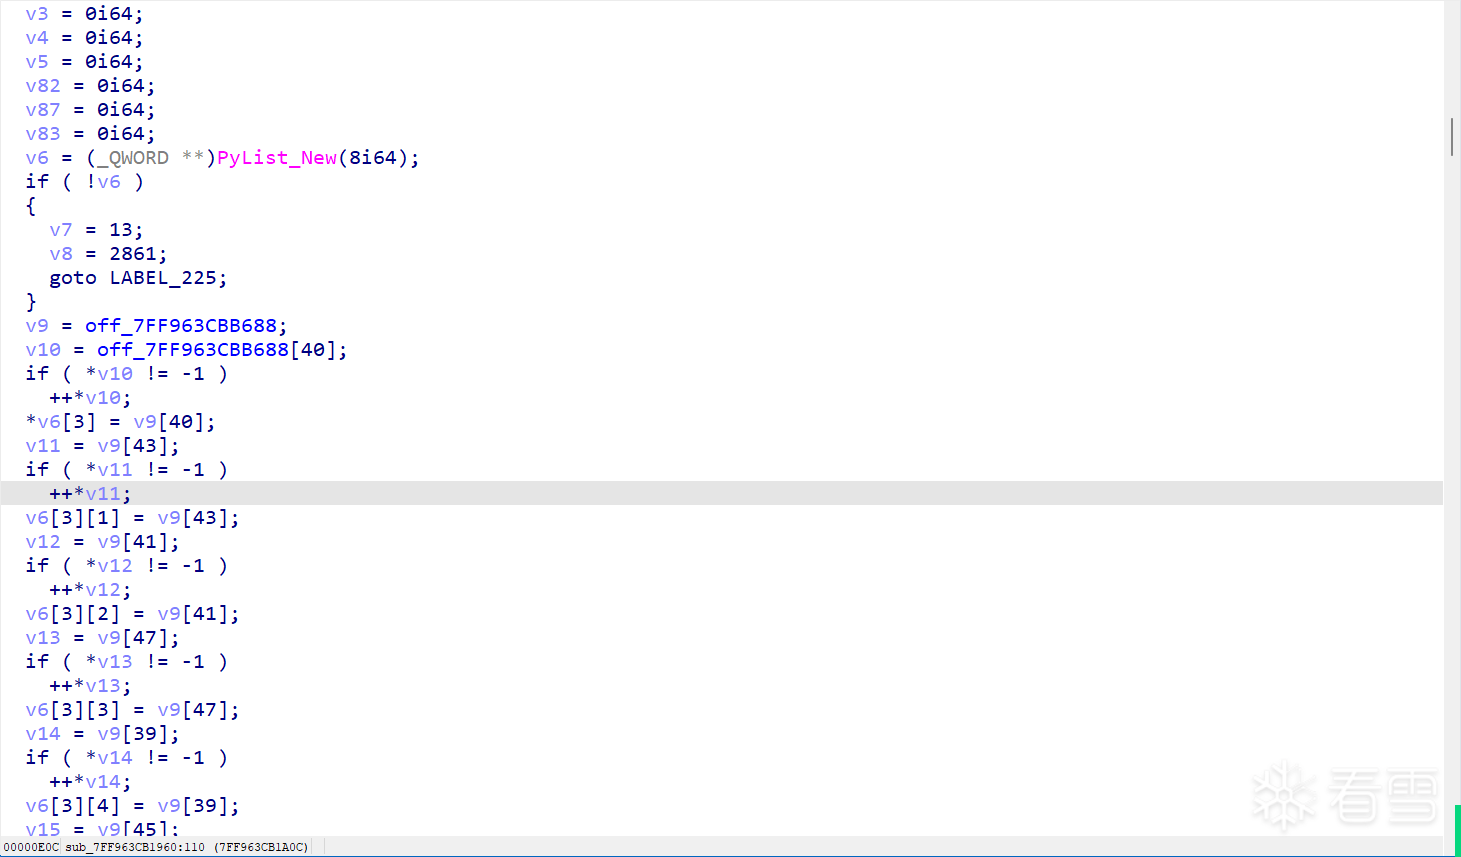Click the statement 'v7 = 13;'
Viewport: 1461px width, 857px height.
click(x=96, y=230)
